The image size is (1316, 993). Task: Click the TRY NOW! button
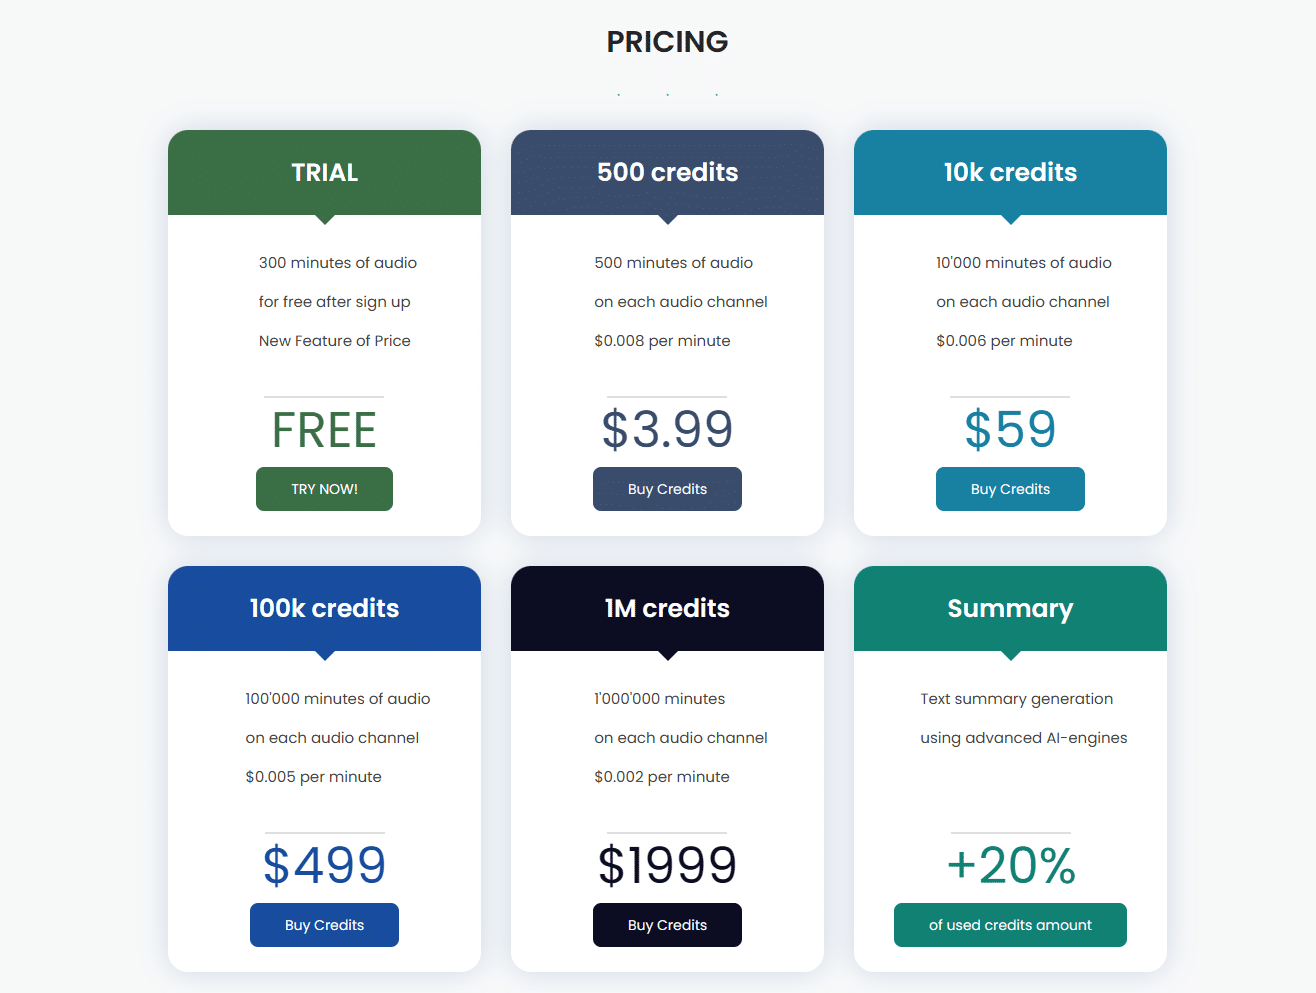coord(324,489)
